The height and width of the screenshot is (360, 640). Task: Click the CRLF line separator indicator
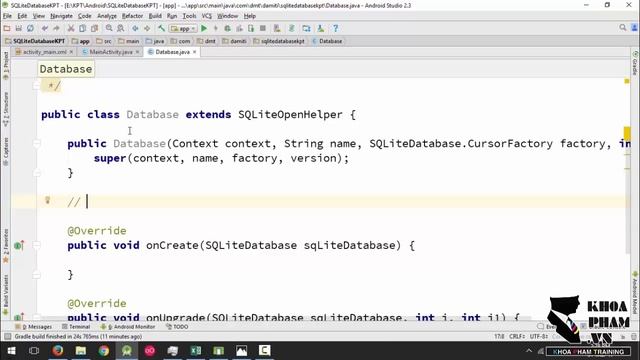pos(516,336)
